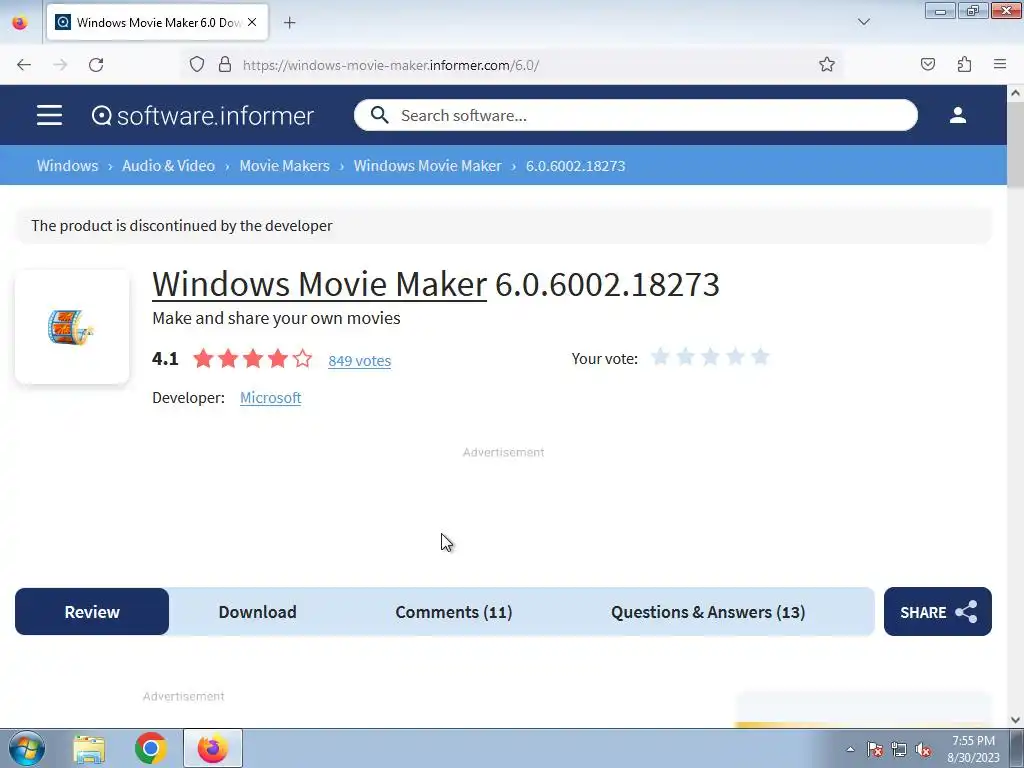Rate with the fifth Your vote star
The width and height of the screenshot is (1024, 768).
(x=760, y=357)
